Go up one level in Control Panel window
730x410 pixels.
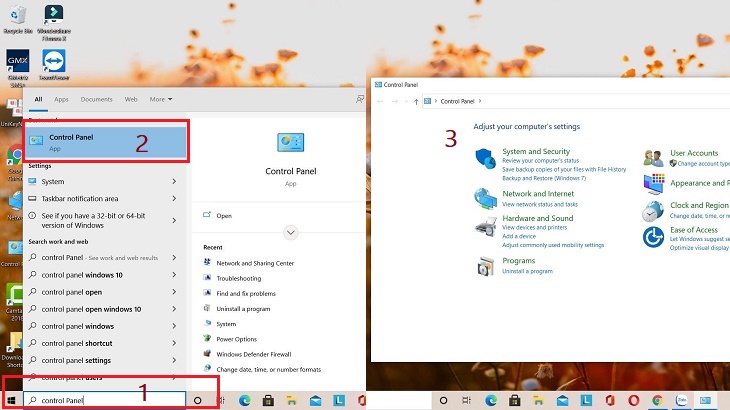(416, 101)
